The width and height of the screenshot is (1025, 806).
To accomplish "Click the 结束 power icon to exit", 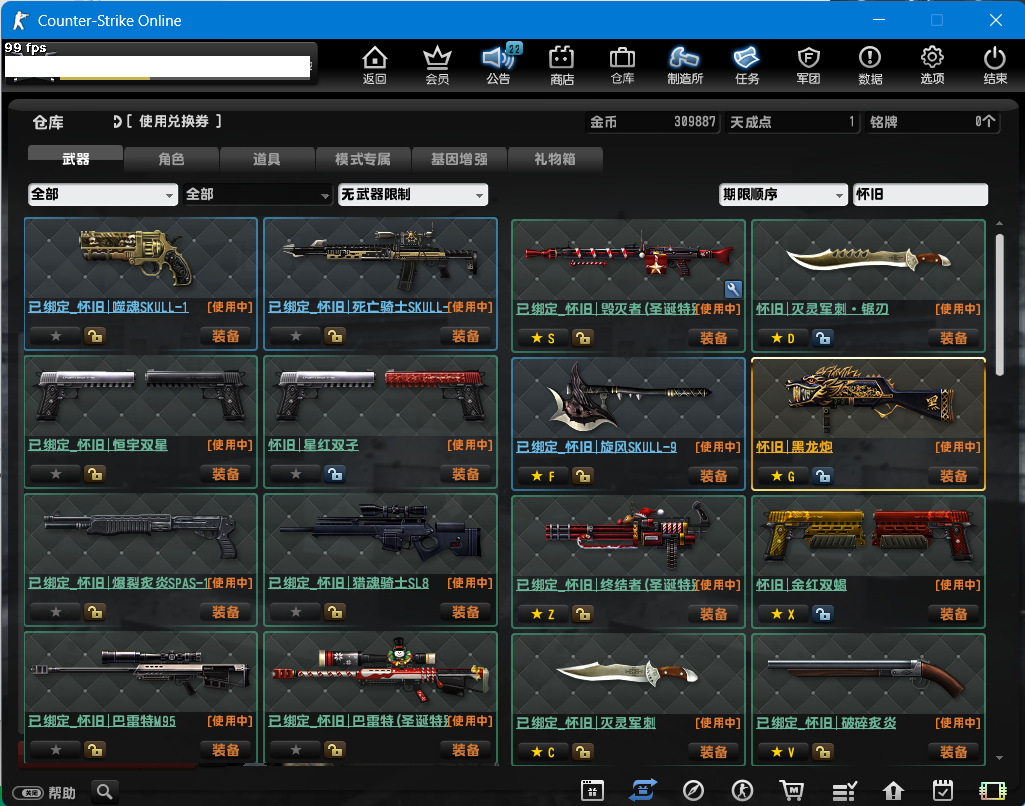I will (995, 64).
